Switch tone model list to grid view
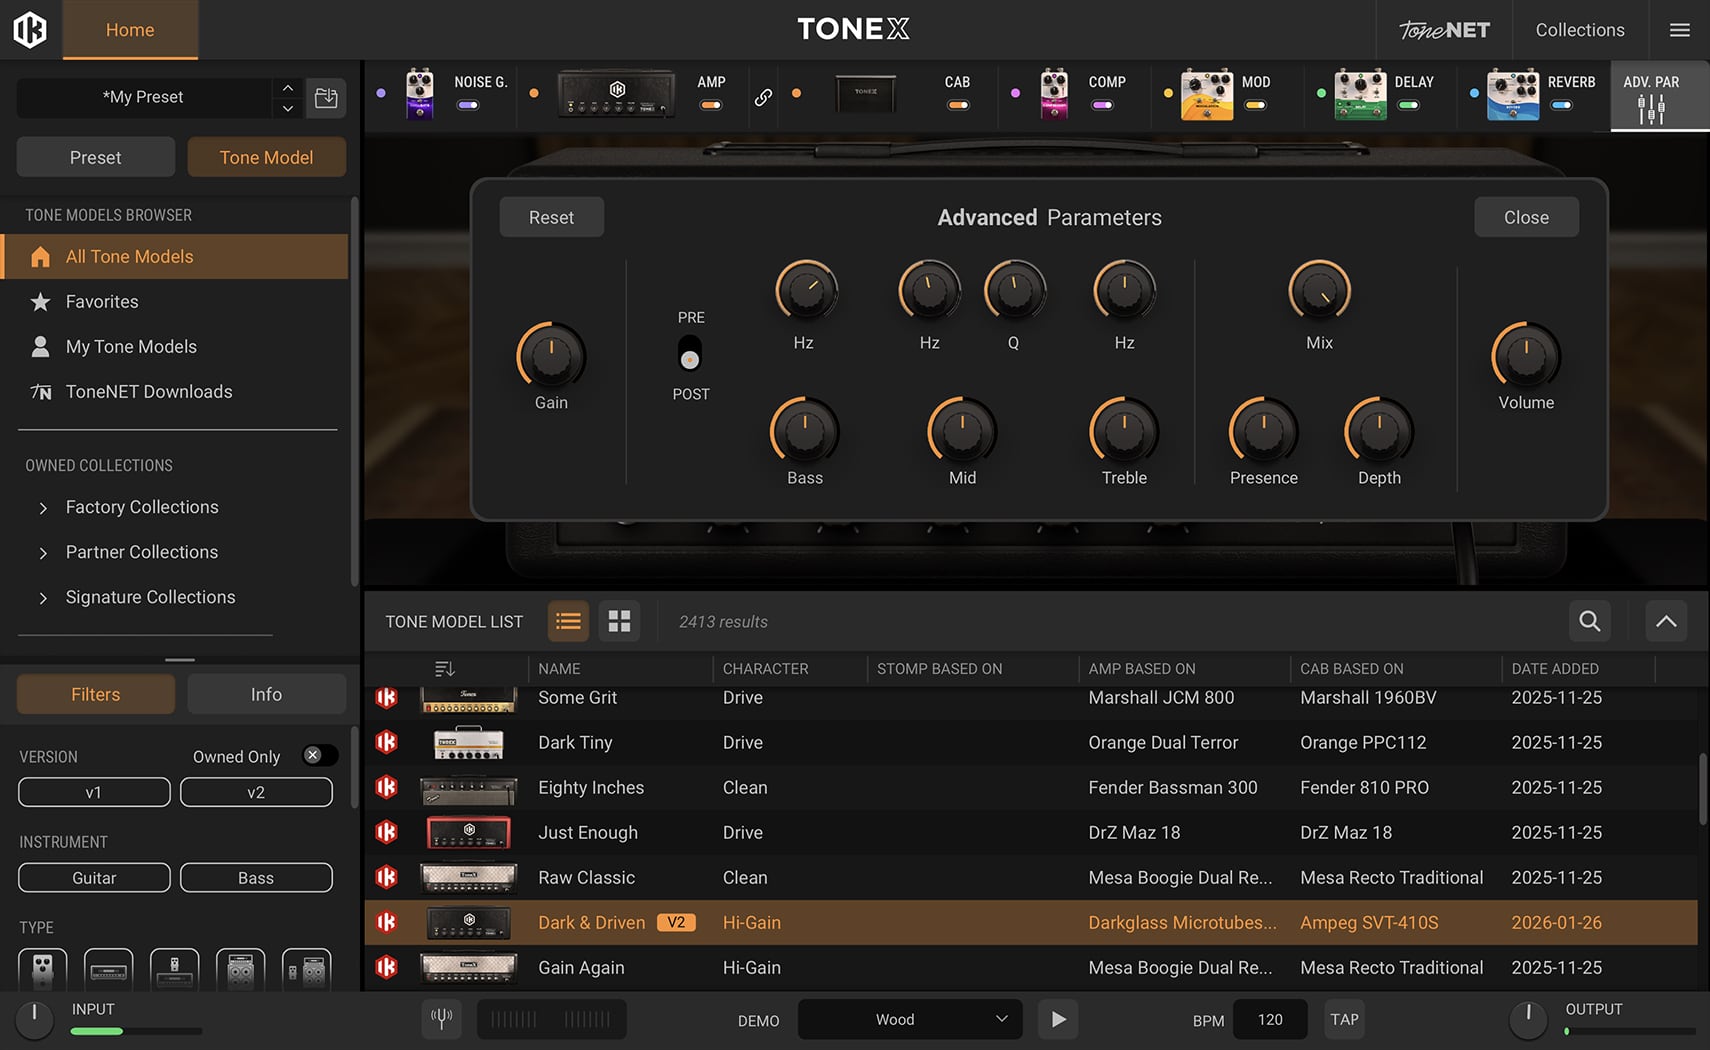The image size is (1710, 1050). click(x=619, y=621)
